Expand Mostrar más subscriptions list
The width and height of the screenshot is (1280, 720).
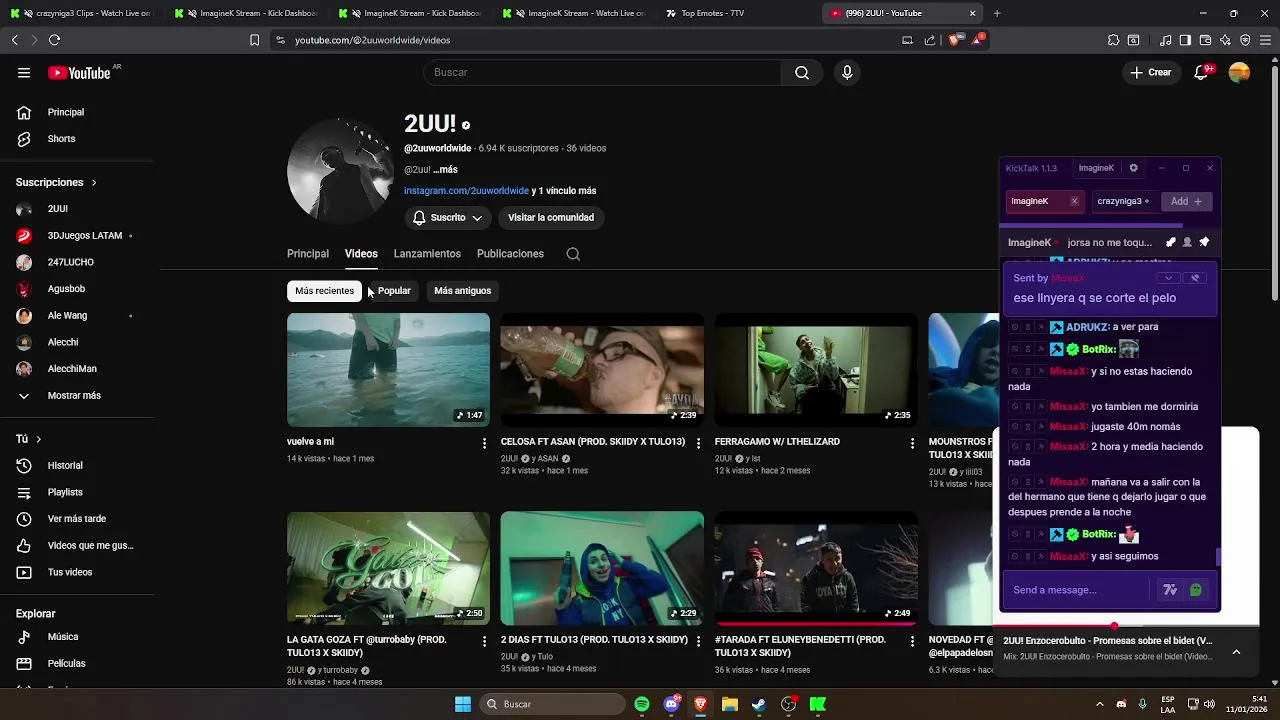[74, 396]
